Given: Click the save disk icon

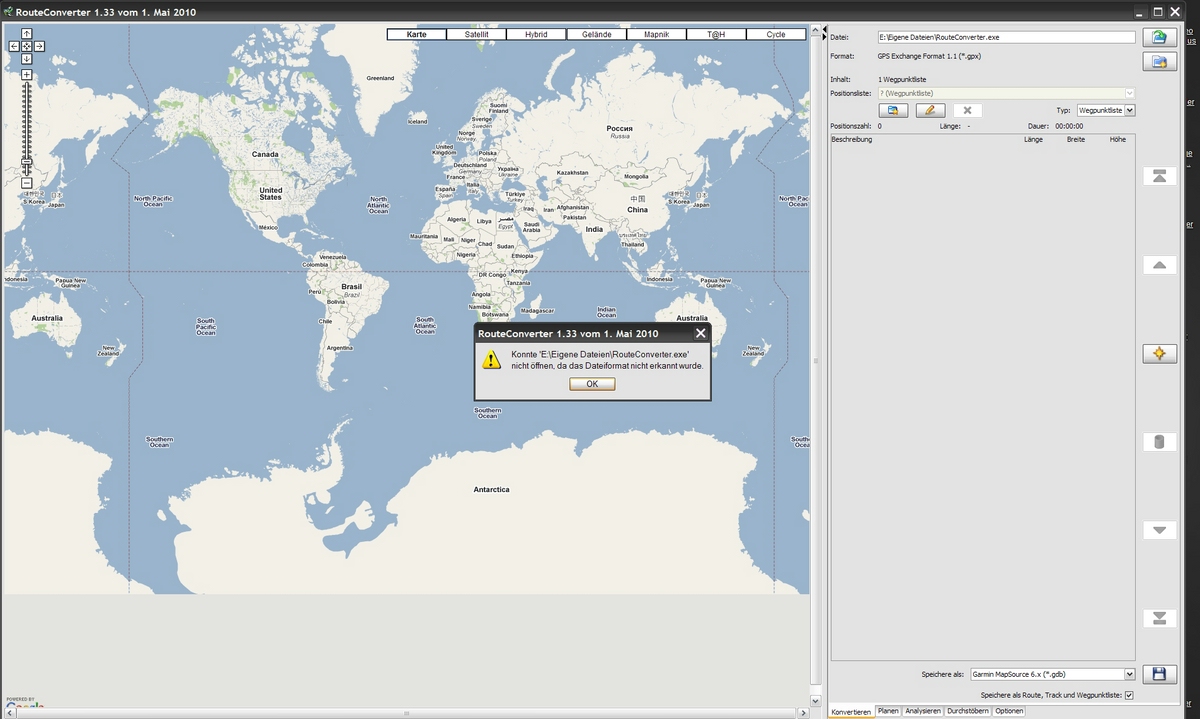Looking at the screenshot, I should (1159, 675).
